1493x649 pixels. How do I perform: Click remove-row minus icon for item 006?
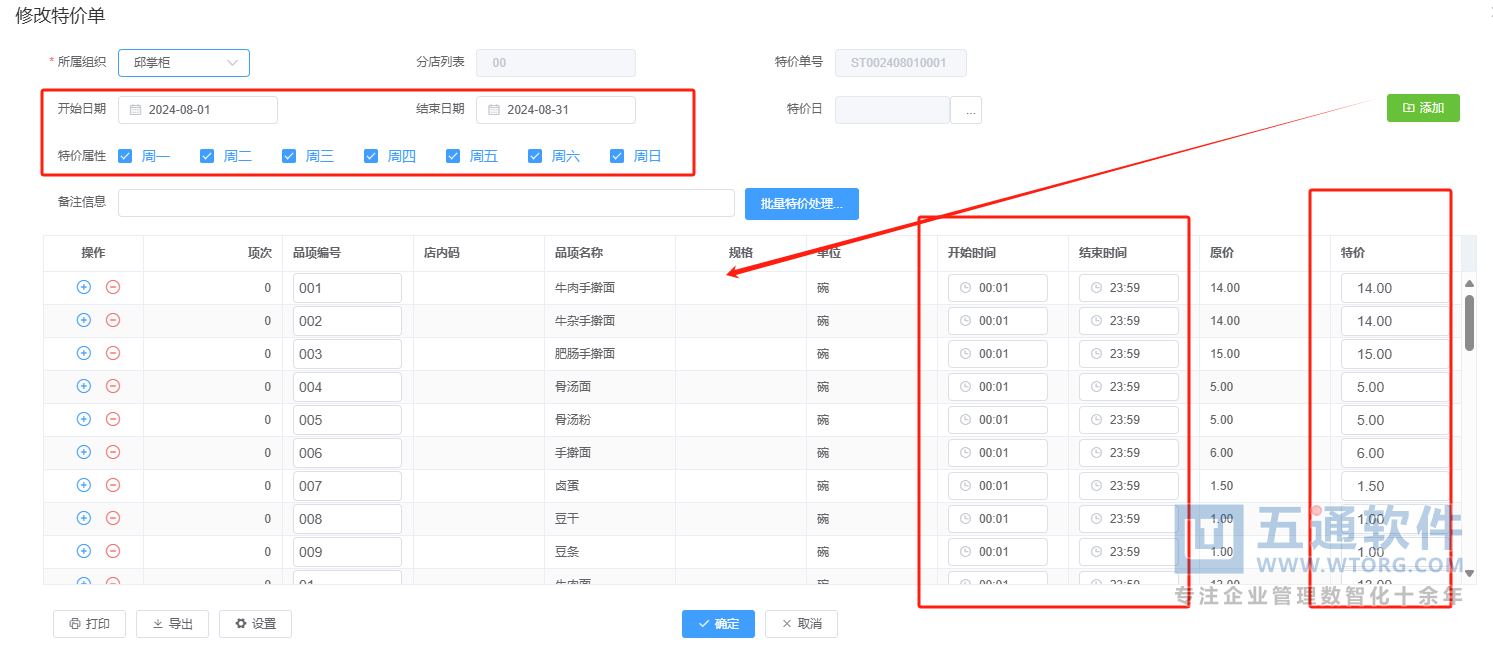coord(113,452)
